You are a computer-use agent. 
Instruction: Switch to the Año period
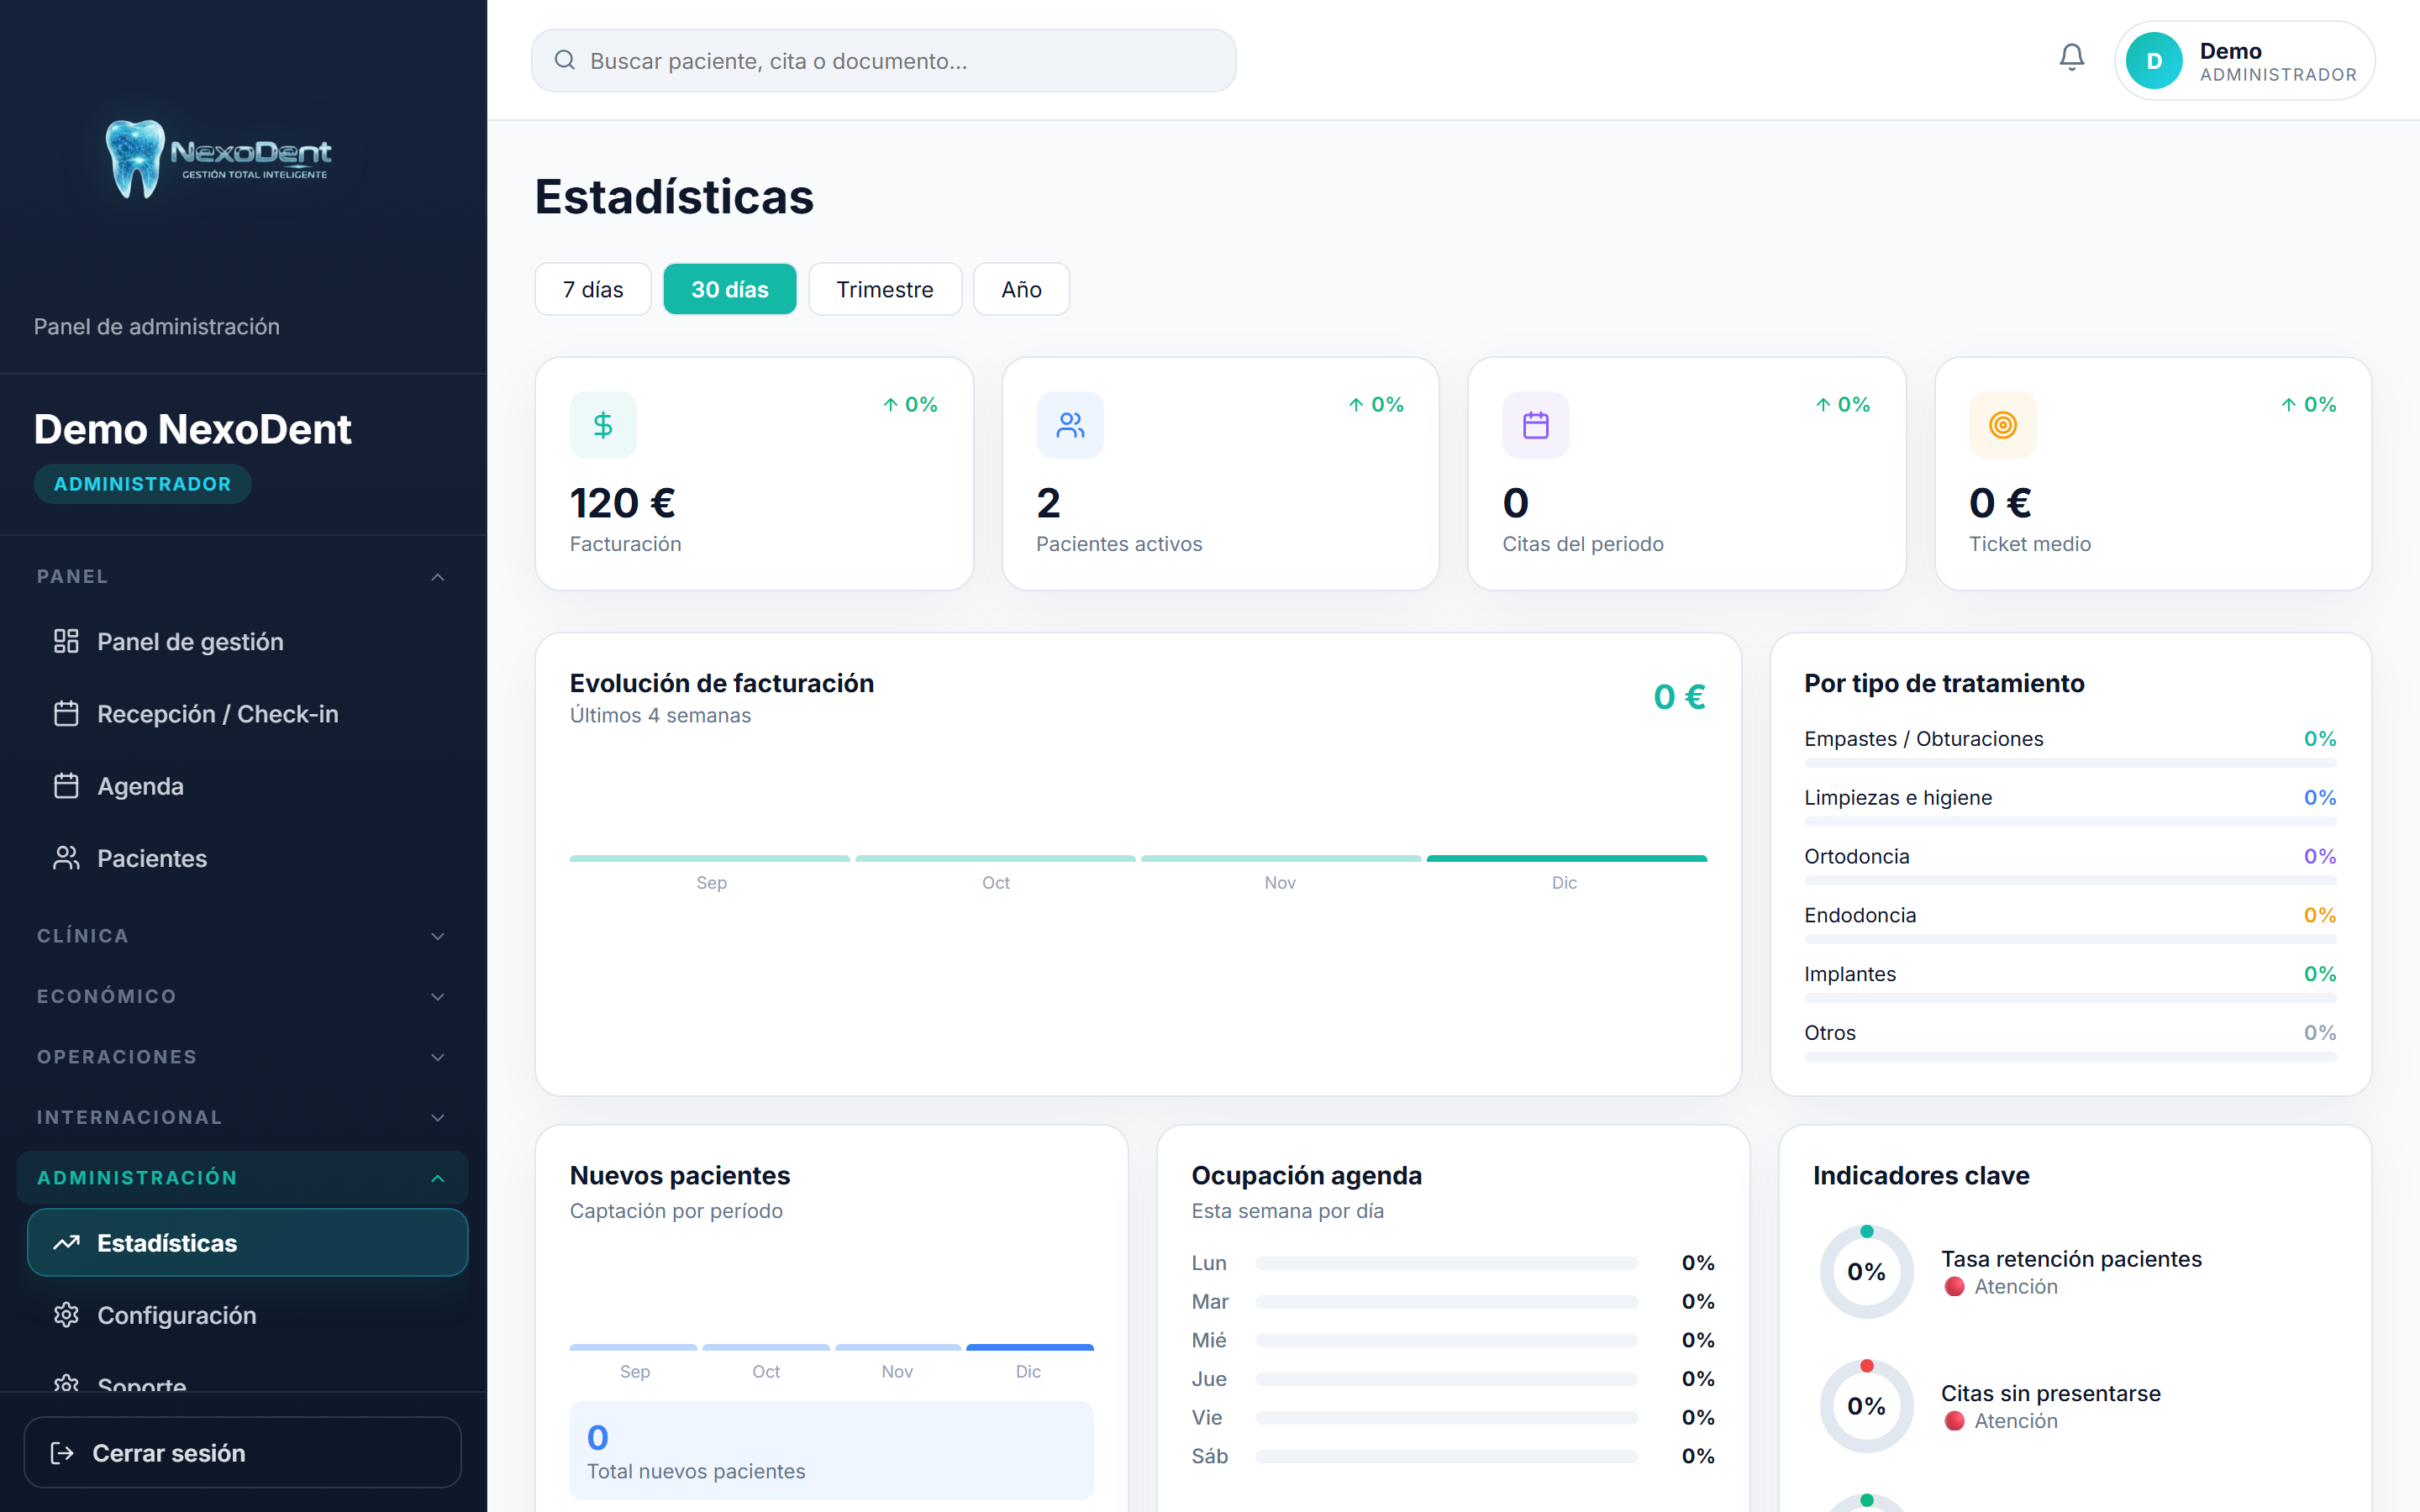[x=1021, y=289]
